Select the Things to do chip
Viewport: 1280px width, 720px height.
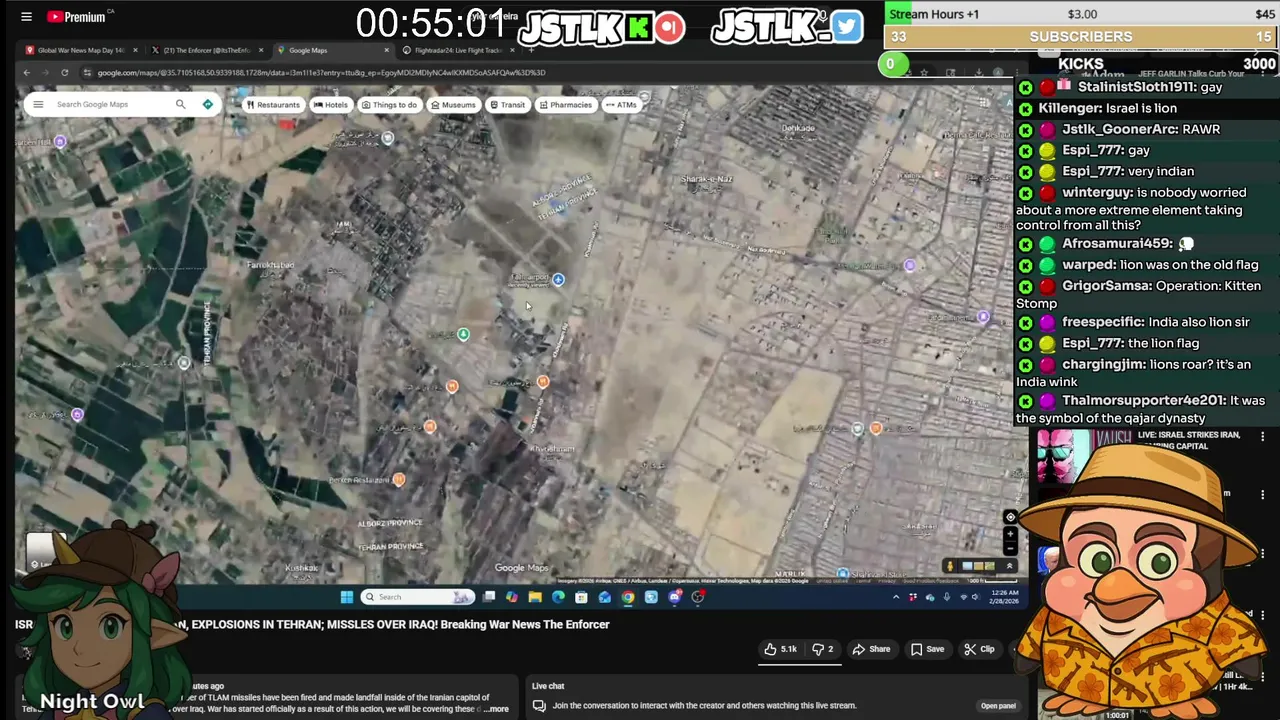[x=389, y=105]
